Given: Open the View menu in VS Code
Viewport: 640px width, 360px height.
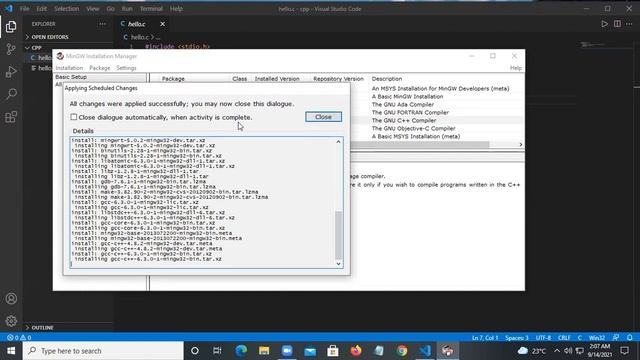Looking at the screenshot, I should (x=93, y=9).
